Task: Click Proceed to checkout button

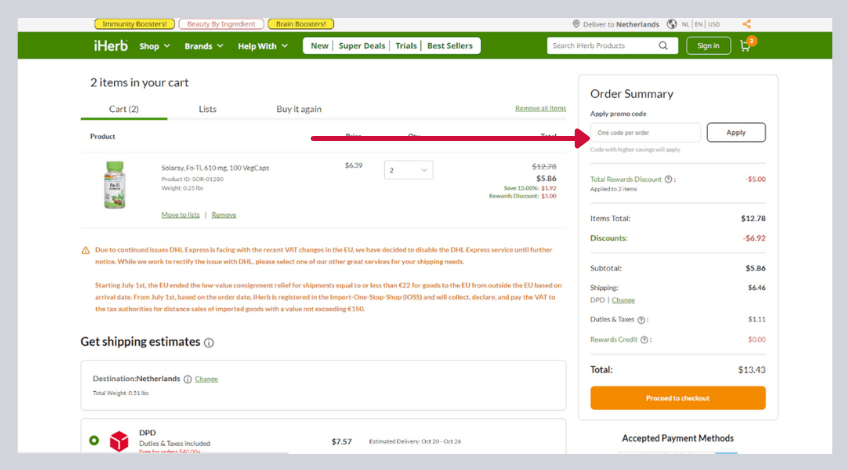Action: point(677,398)
